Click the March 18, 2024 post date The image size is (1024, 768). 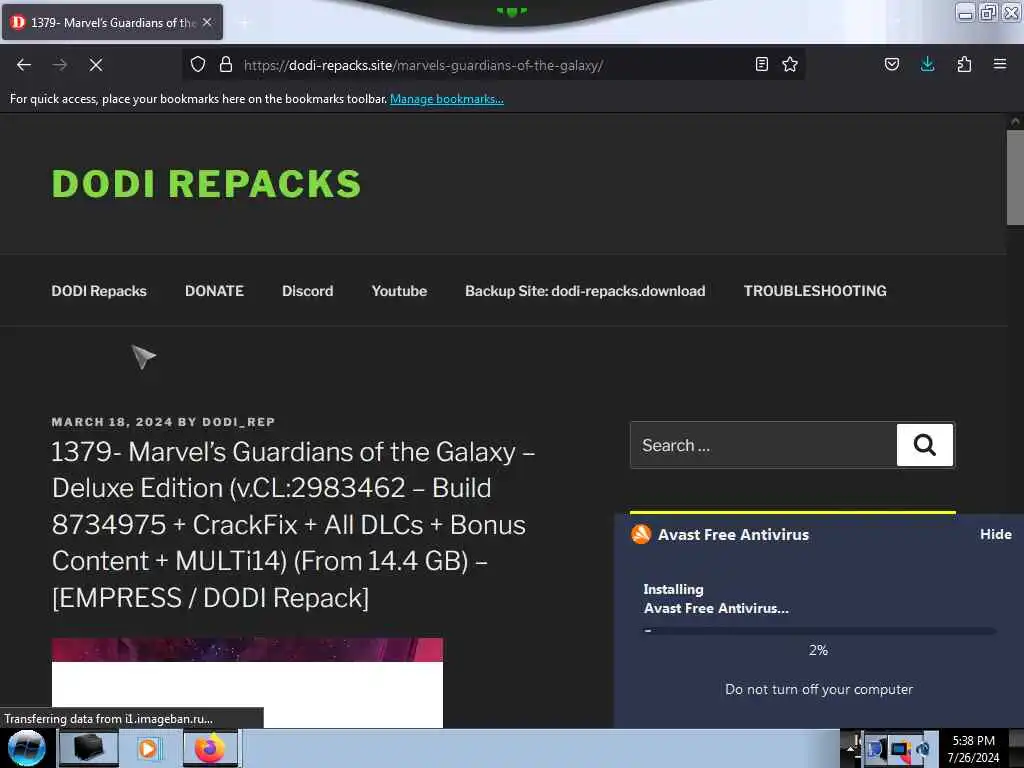(x=112, y=422)
